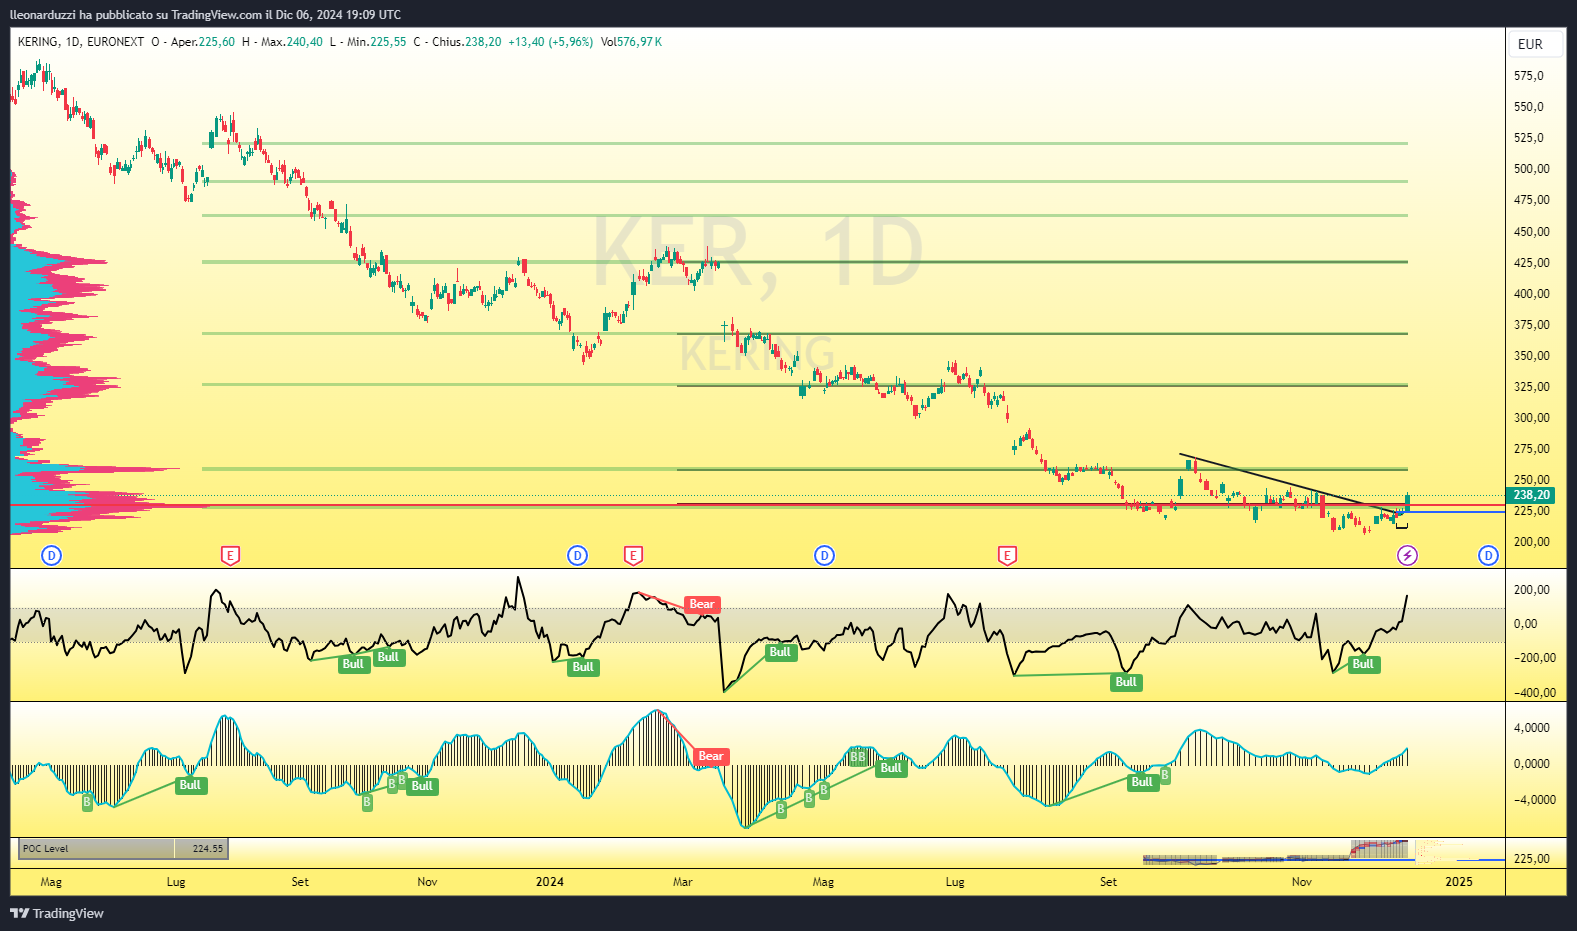Click the 575,0 price axis label

(x=1528, y=76)
